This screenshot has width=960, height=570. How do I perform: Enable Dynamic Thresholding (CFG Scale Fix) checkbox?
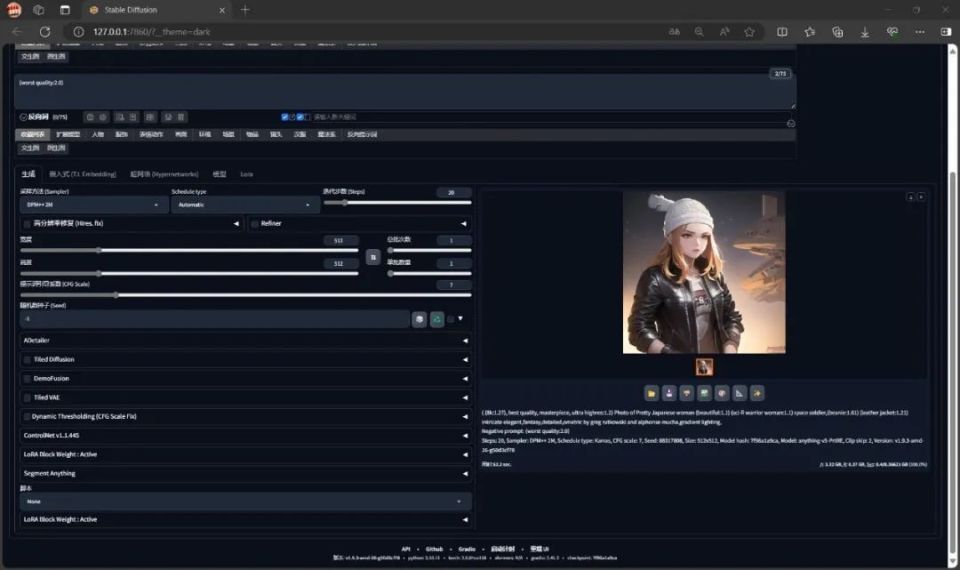[x=27, y=417]
